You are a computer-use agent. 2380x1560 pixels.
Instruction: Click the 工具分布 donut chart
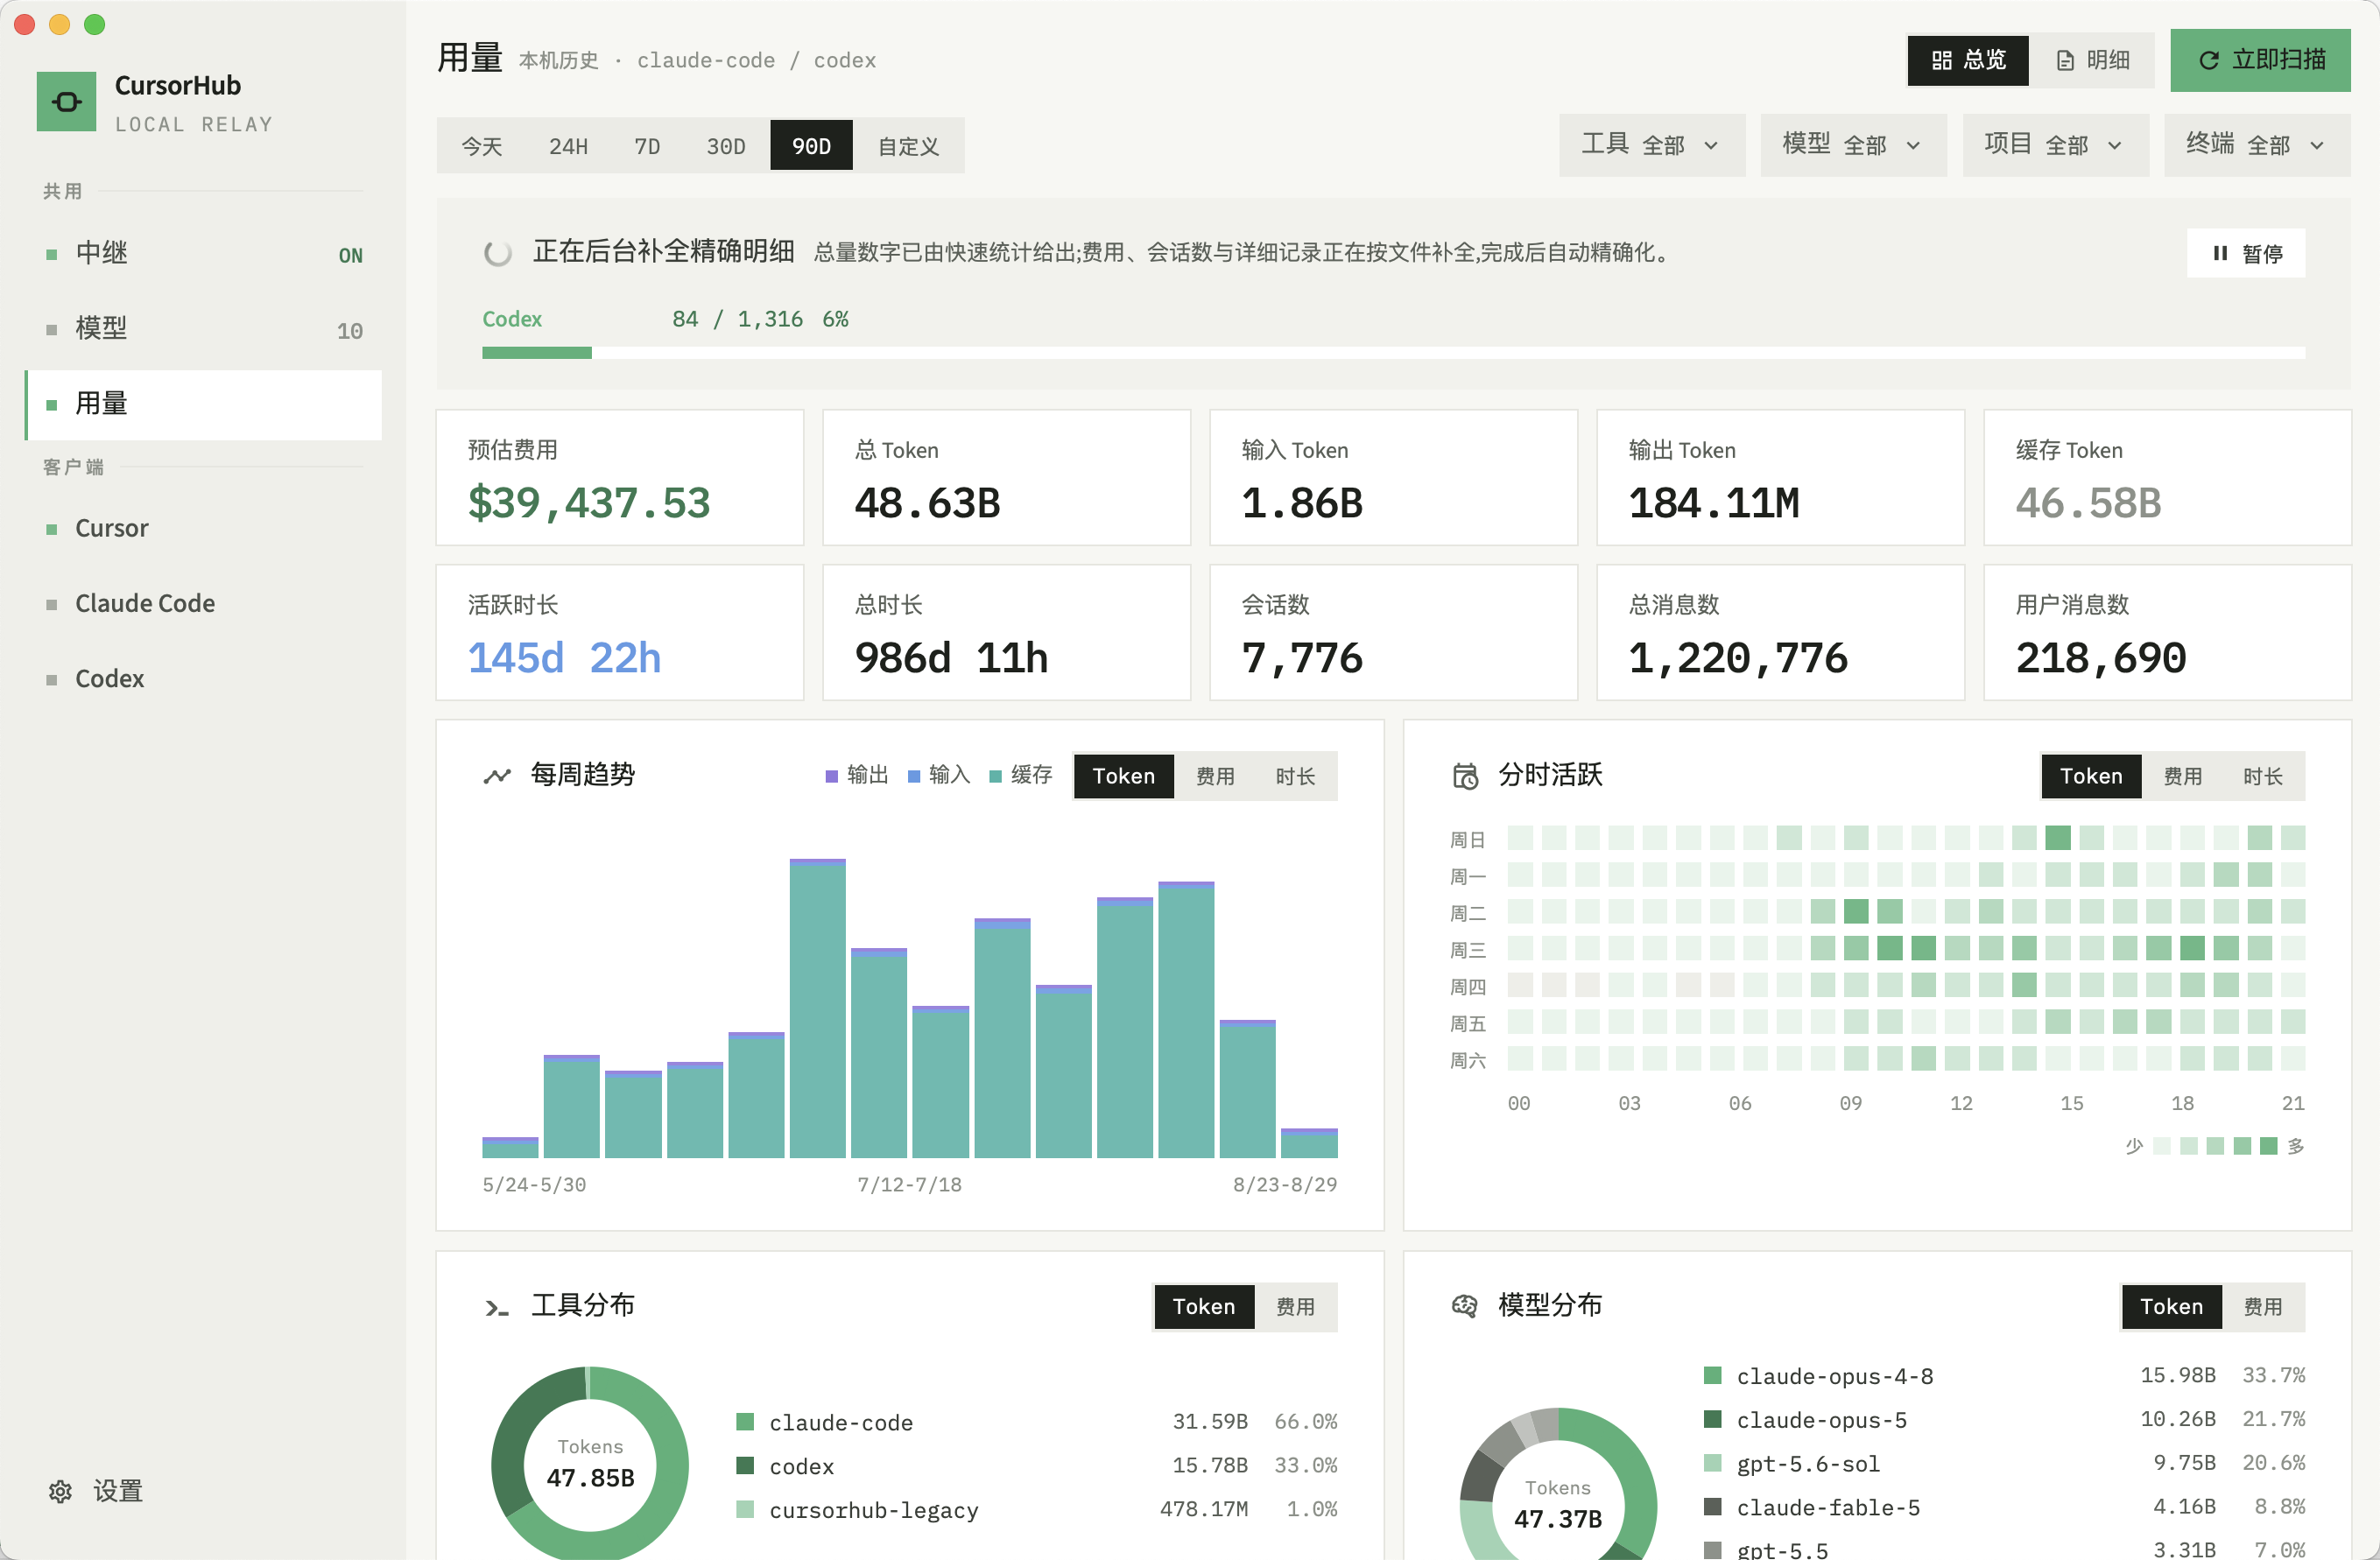coord(590,1463)
